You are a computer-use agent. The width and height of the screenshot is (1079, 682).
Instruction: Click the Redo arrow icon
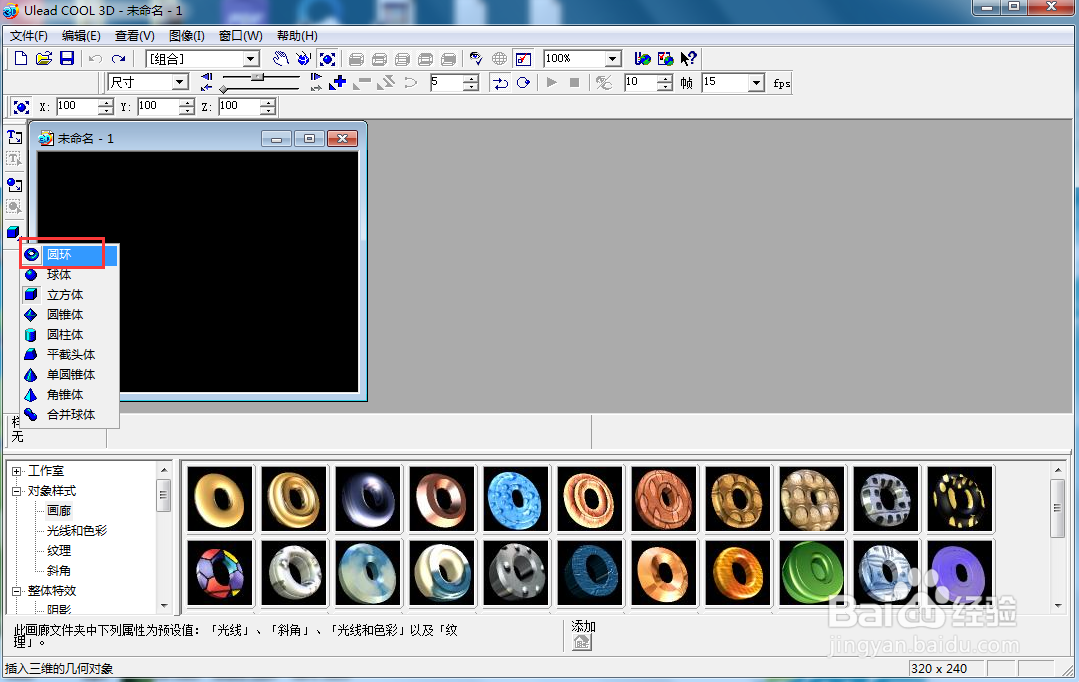point(118,59)
